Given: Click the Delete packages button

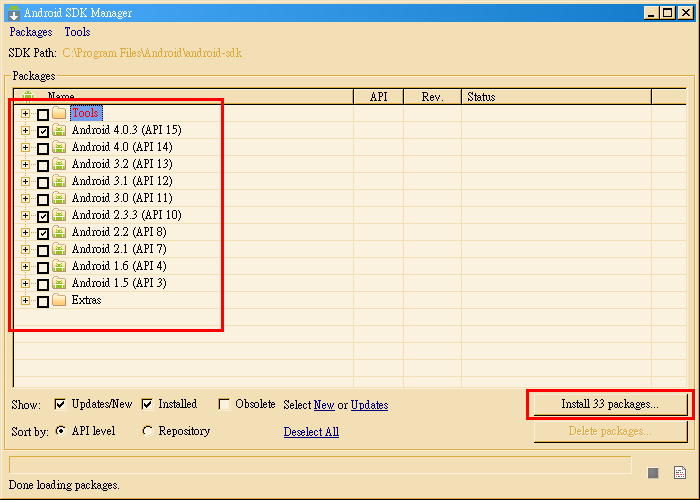Looking at the screenshot, I should 610,431.
